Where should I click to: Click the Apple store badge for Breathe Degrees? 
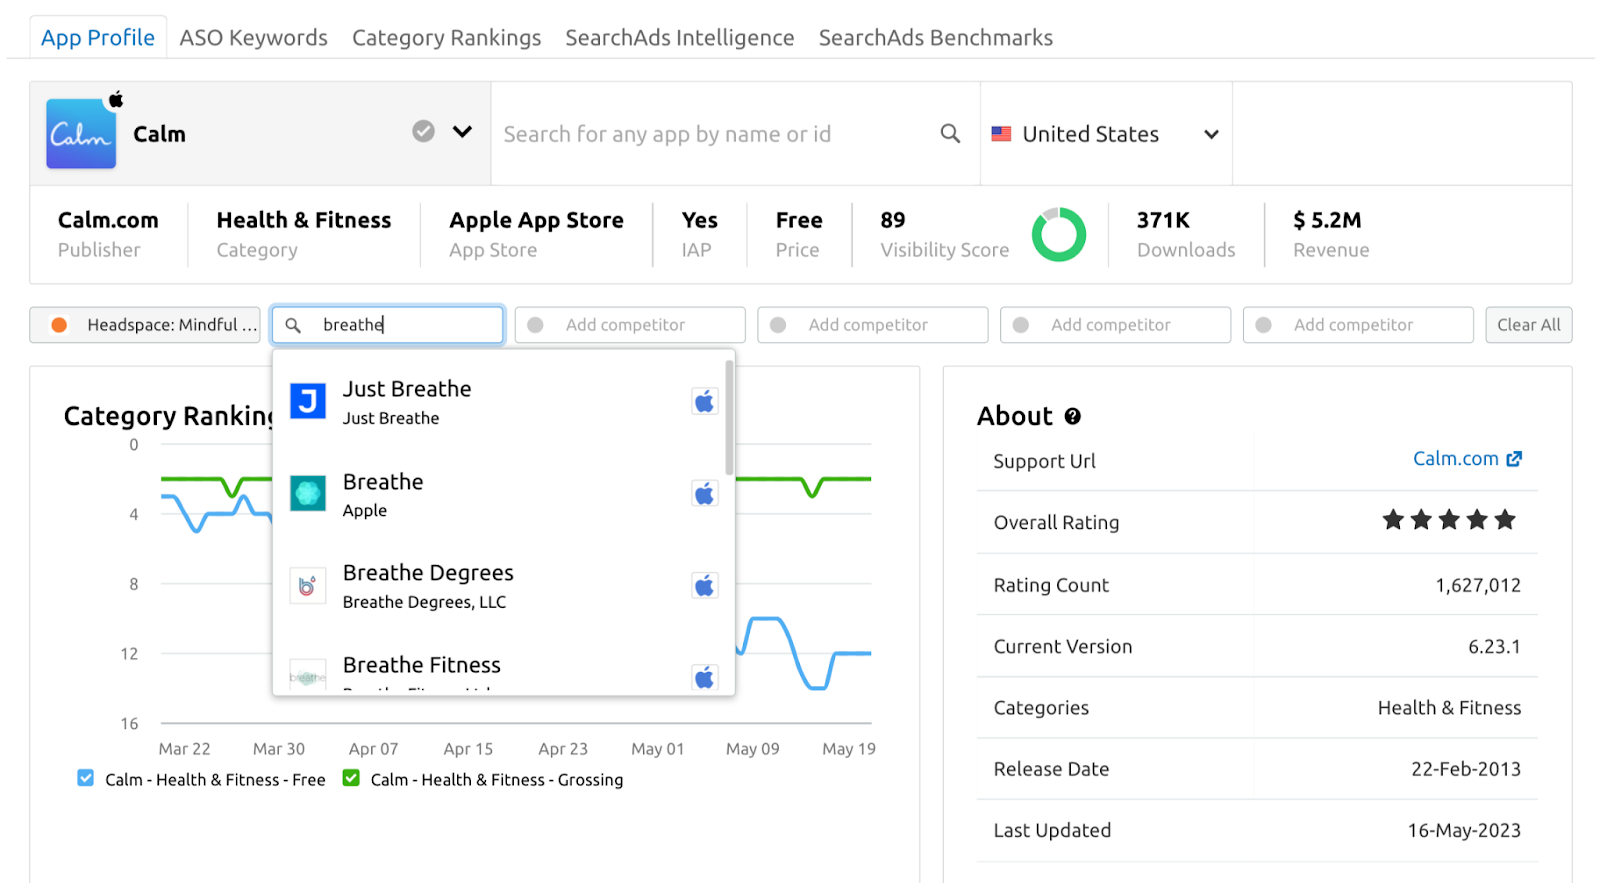point(704,586)
